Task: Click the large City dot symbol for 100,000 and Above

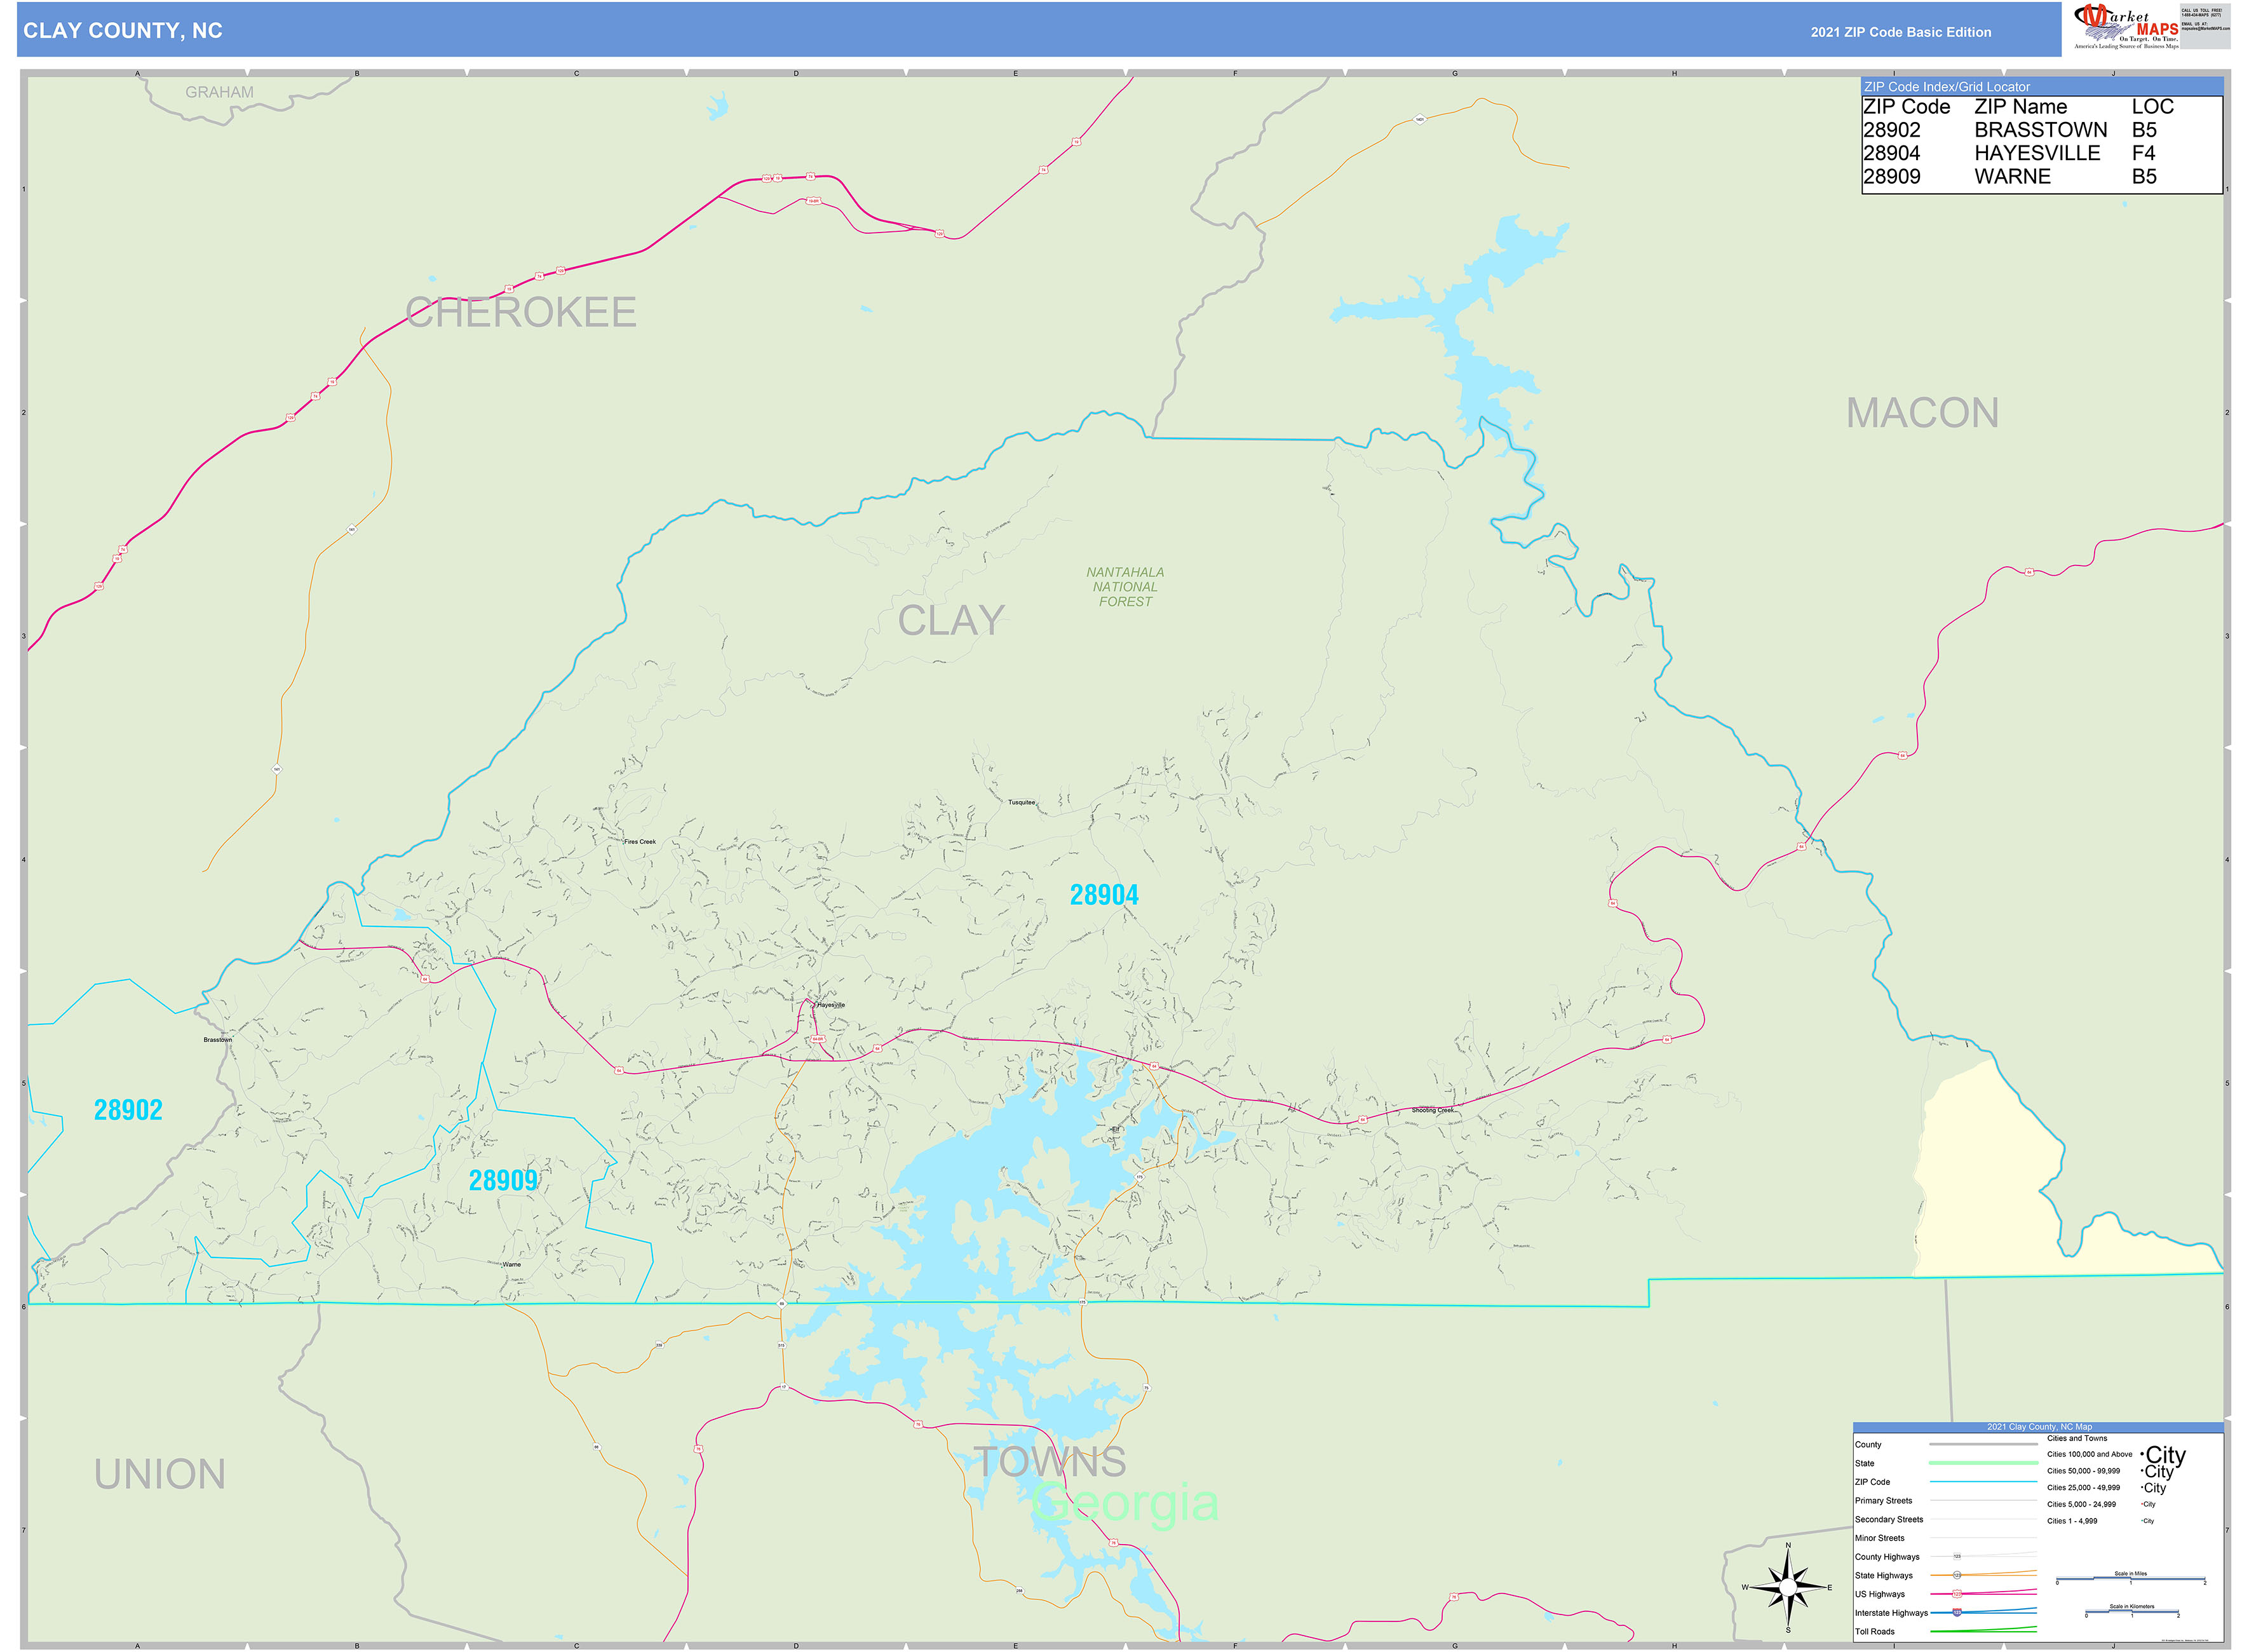Action: click(x=2143, y=1455)
